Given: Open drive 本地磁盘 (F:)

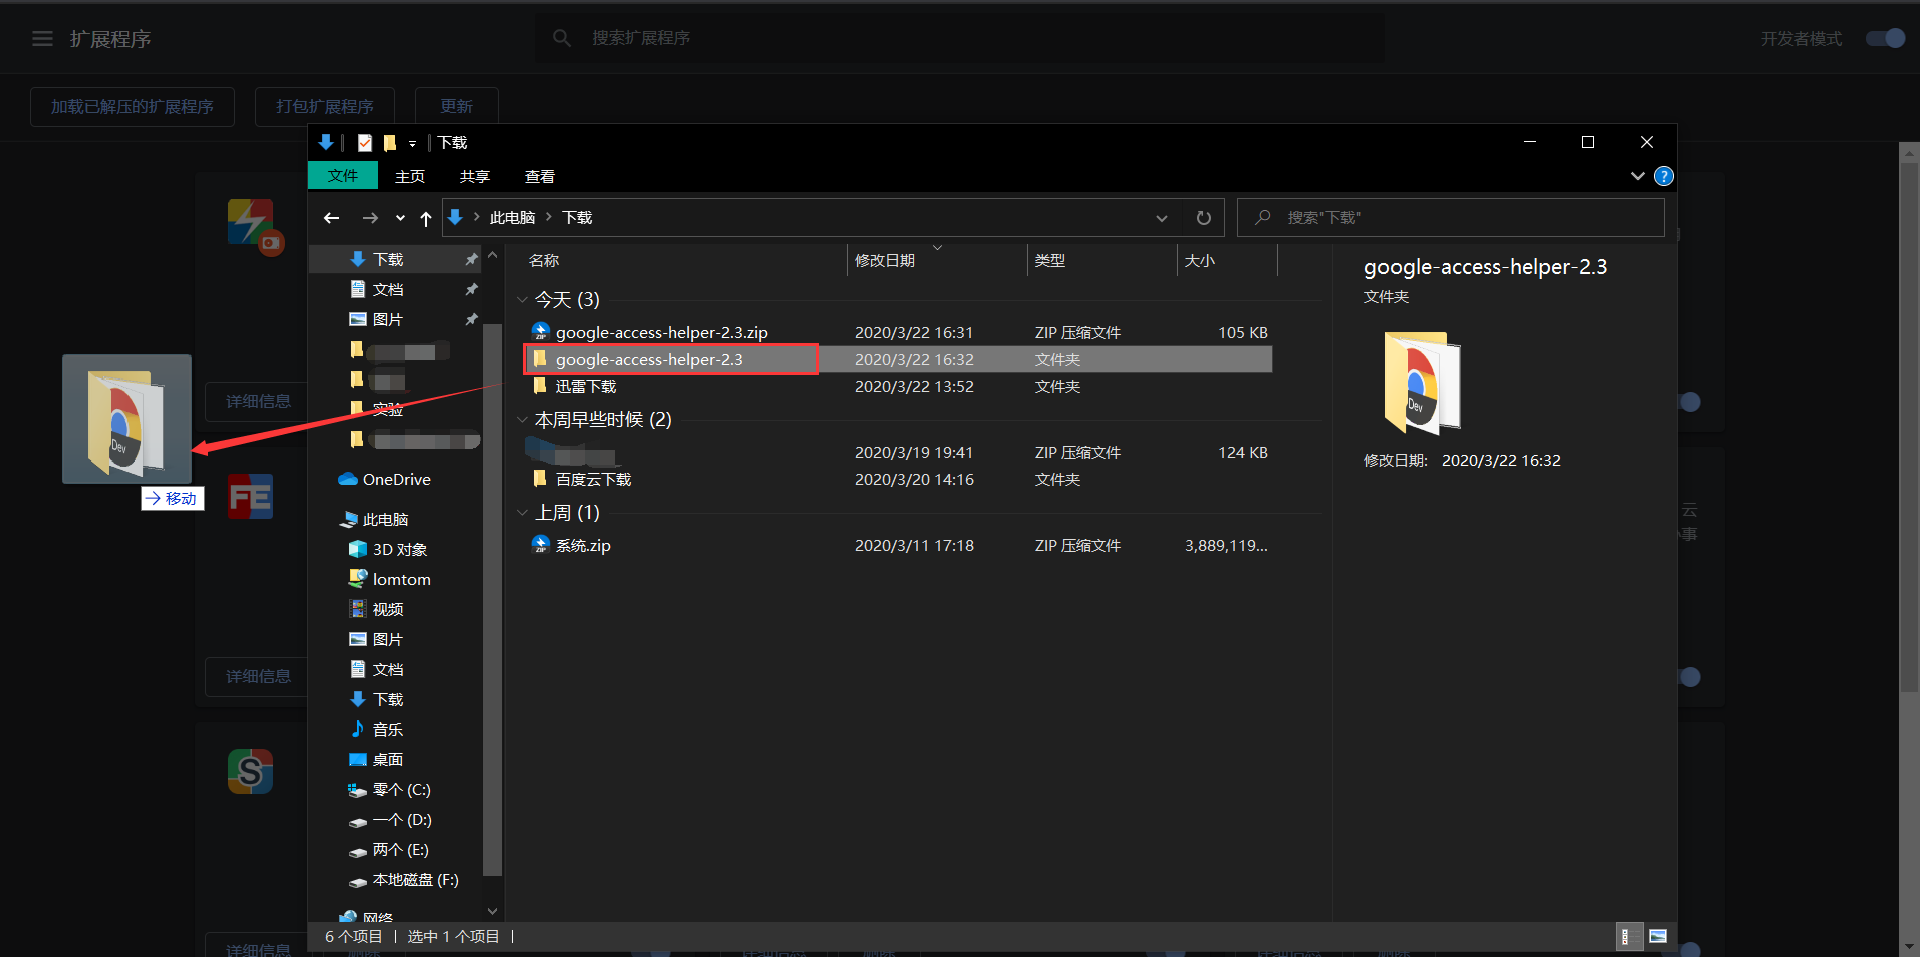Looking at the screenshot, I should (x=415, y=879).
